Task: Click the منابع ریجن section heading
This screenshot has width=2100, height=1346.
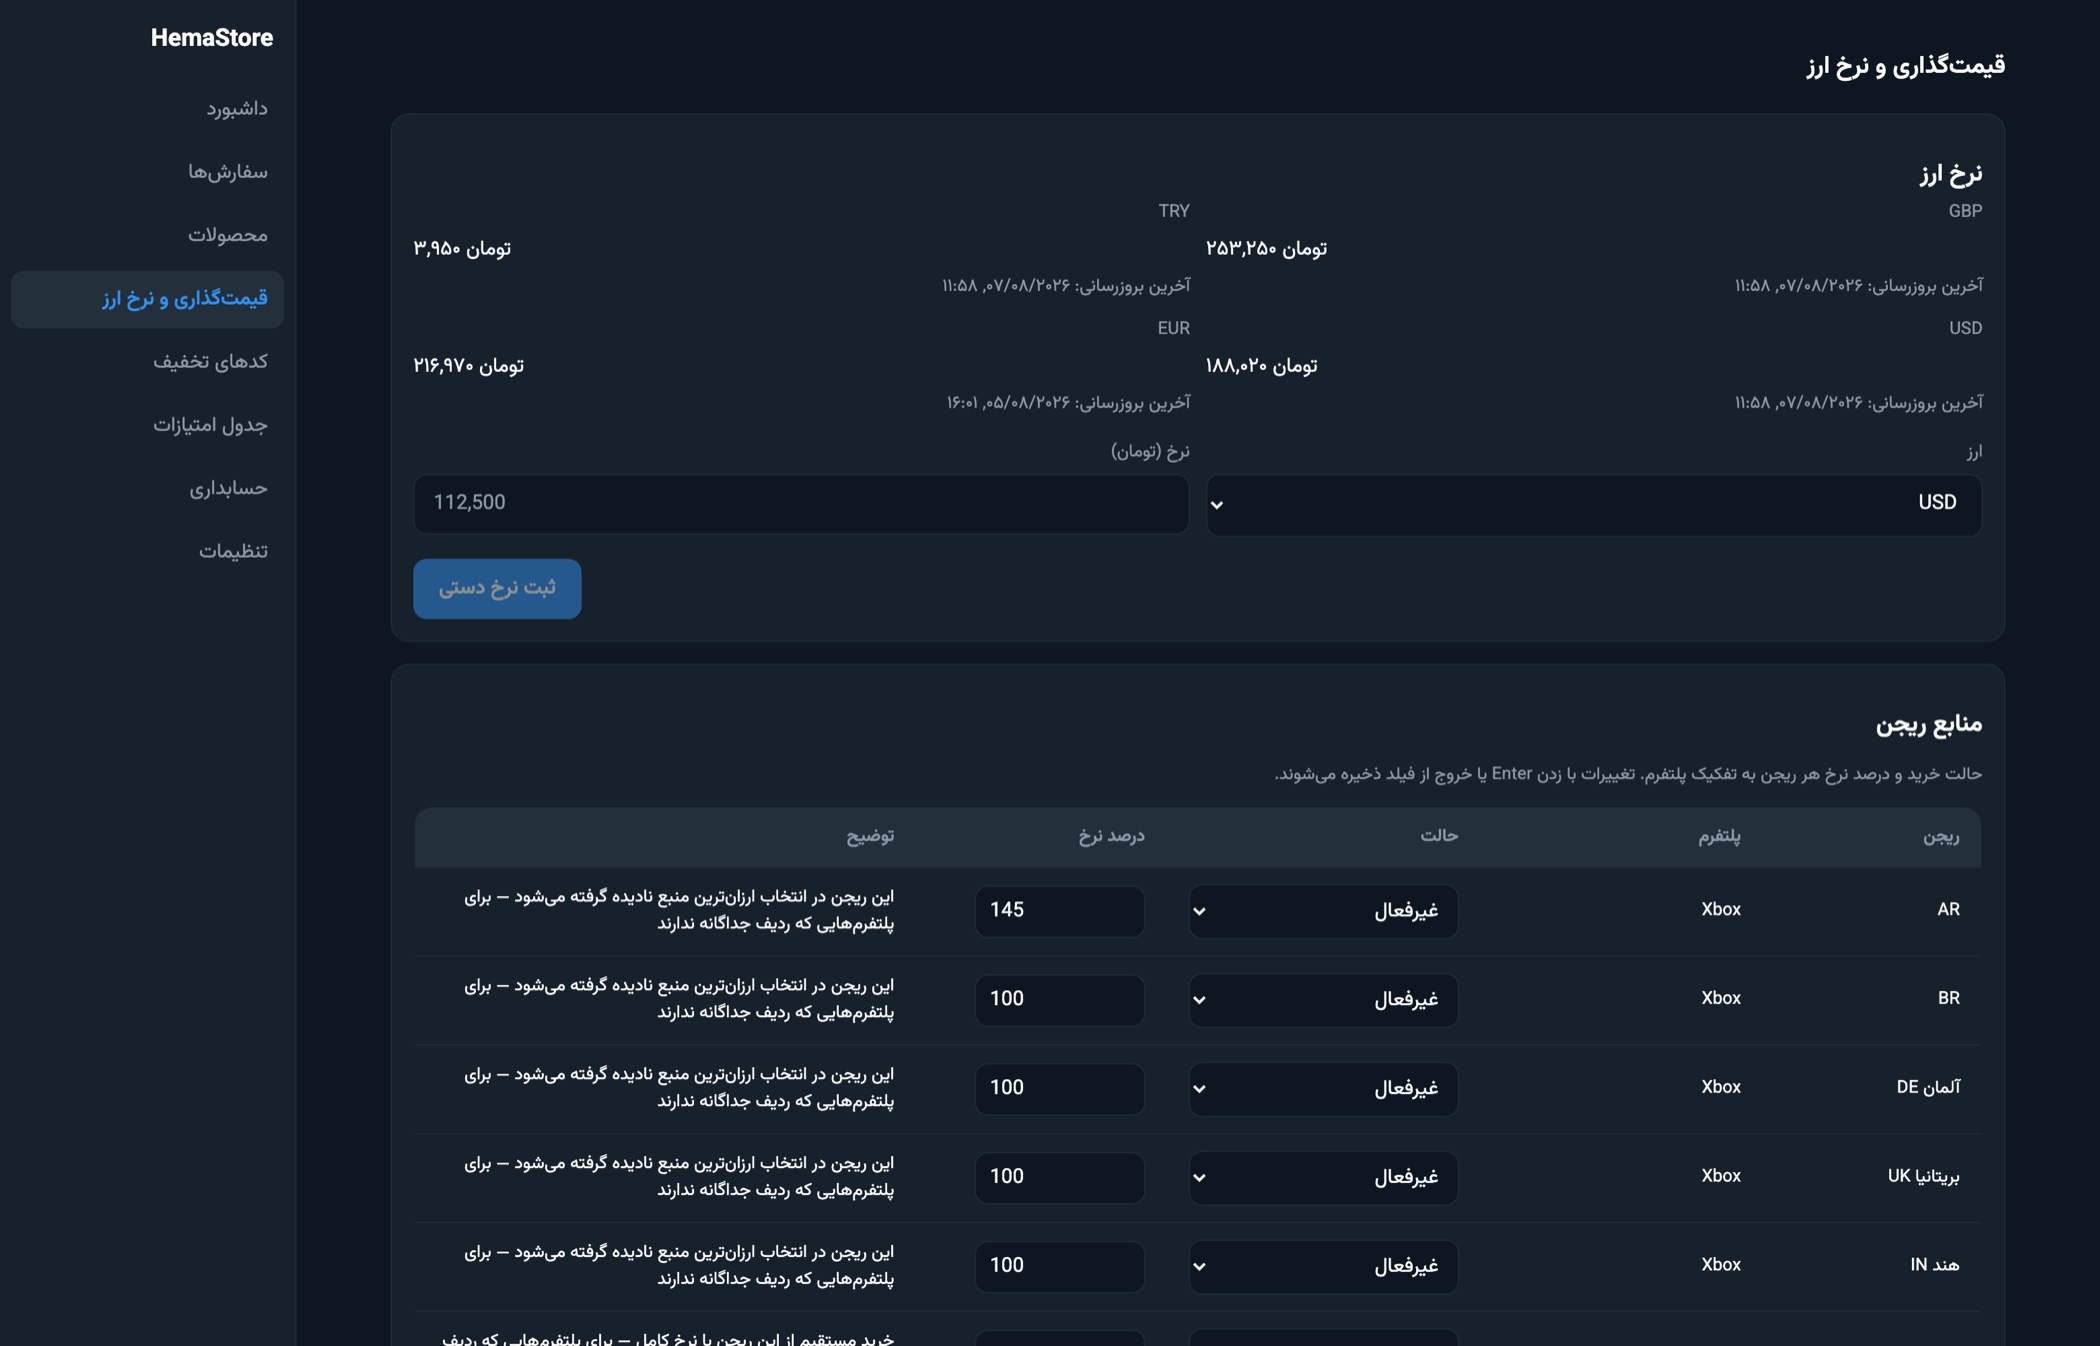Action: click(1928, 724)
